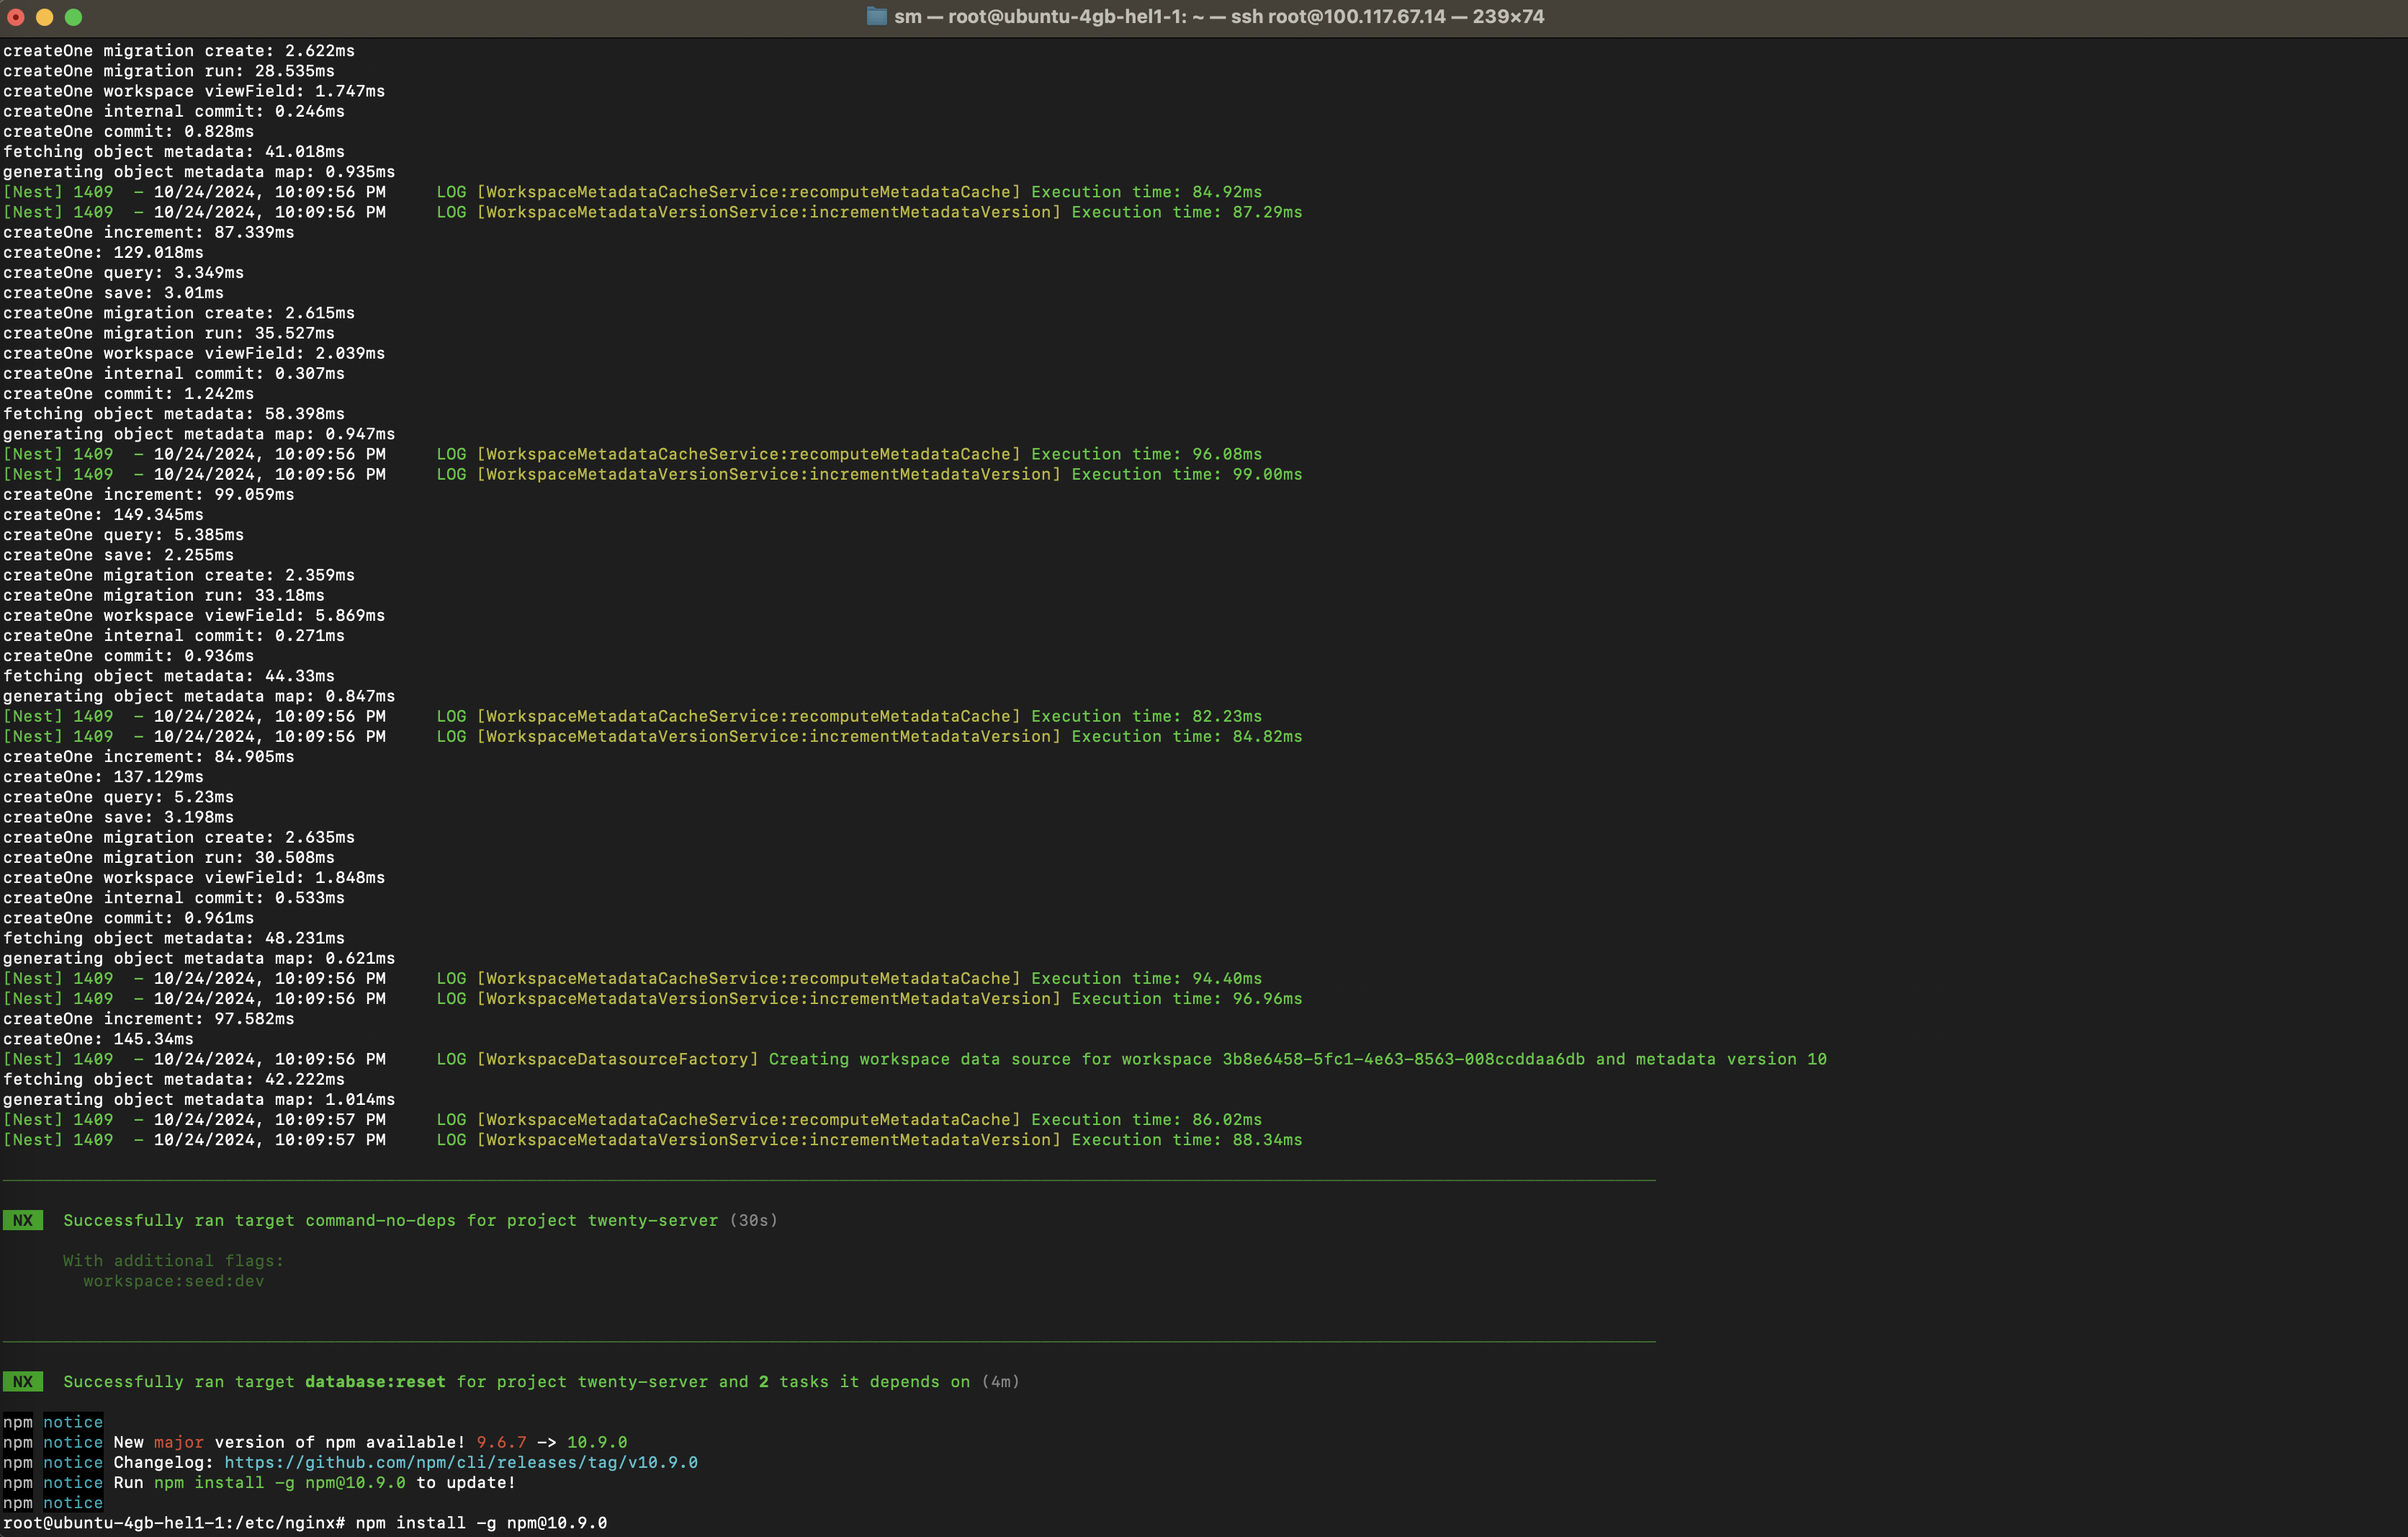Image resolution: width=2408 pixels, height=1537 pixels.
Task: Click 'Execution time: 87.29ms' log entry
Action: [x=1187, y=211]
